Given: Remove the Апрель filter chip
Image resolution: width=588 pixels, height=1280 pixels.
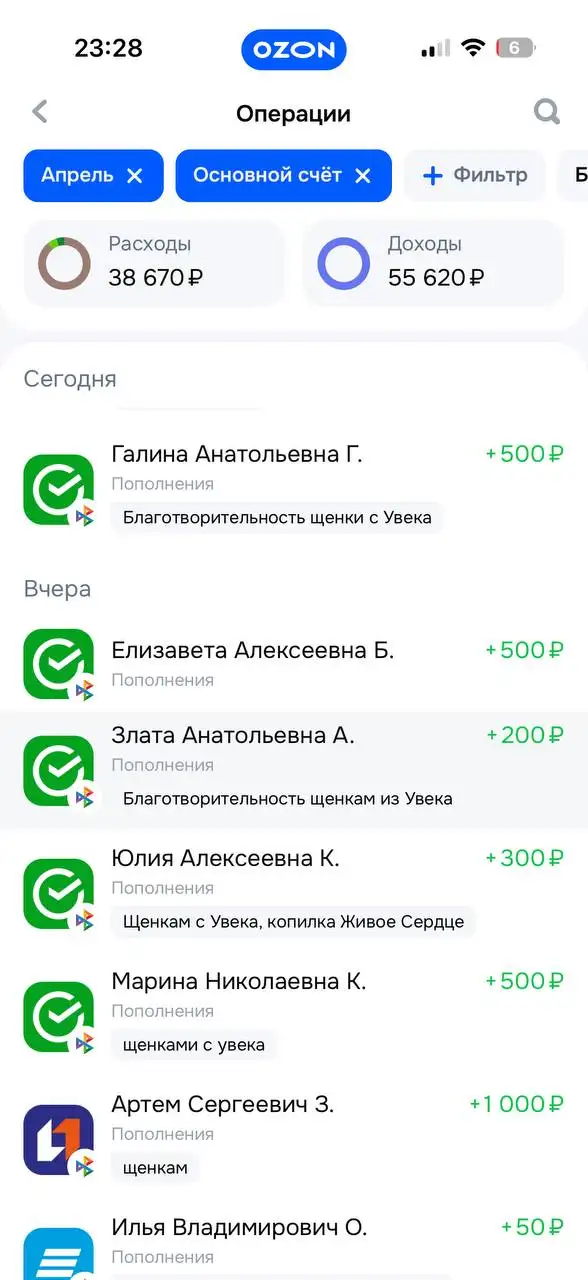Looking at the screenshot, I should (135, 175).
